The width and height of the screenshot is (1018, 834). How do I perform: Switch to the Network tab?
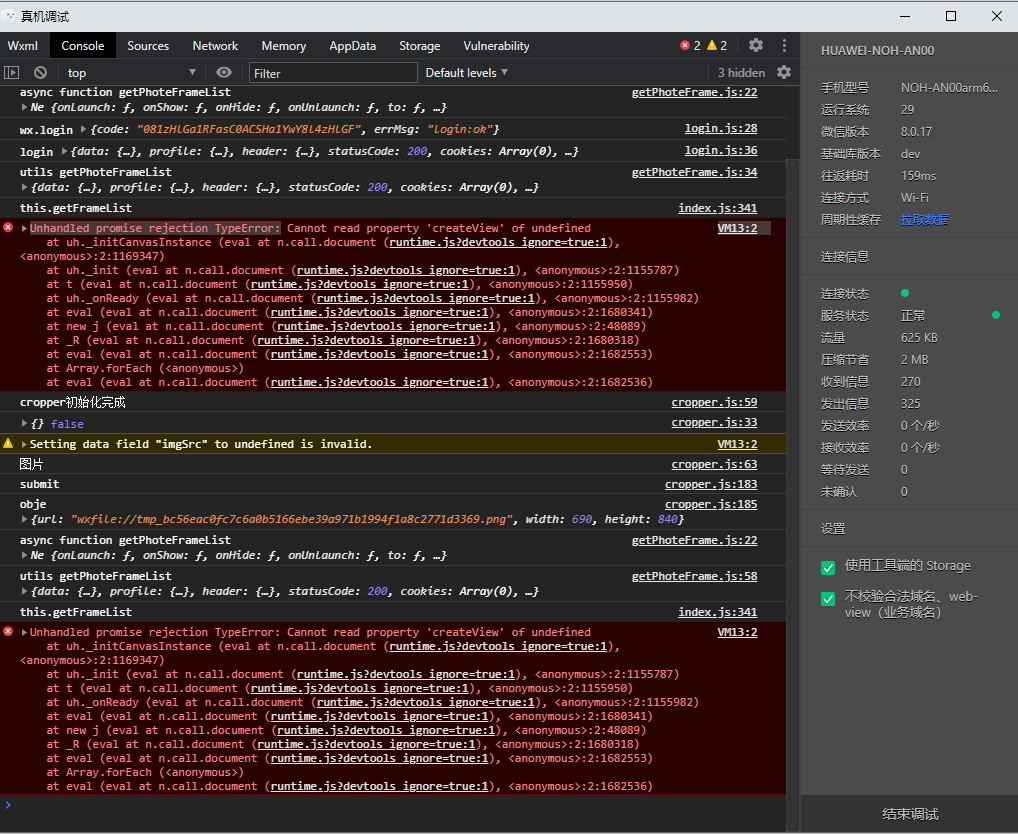[215, 45]
